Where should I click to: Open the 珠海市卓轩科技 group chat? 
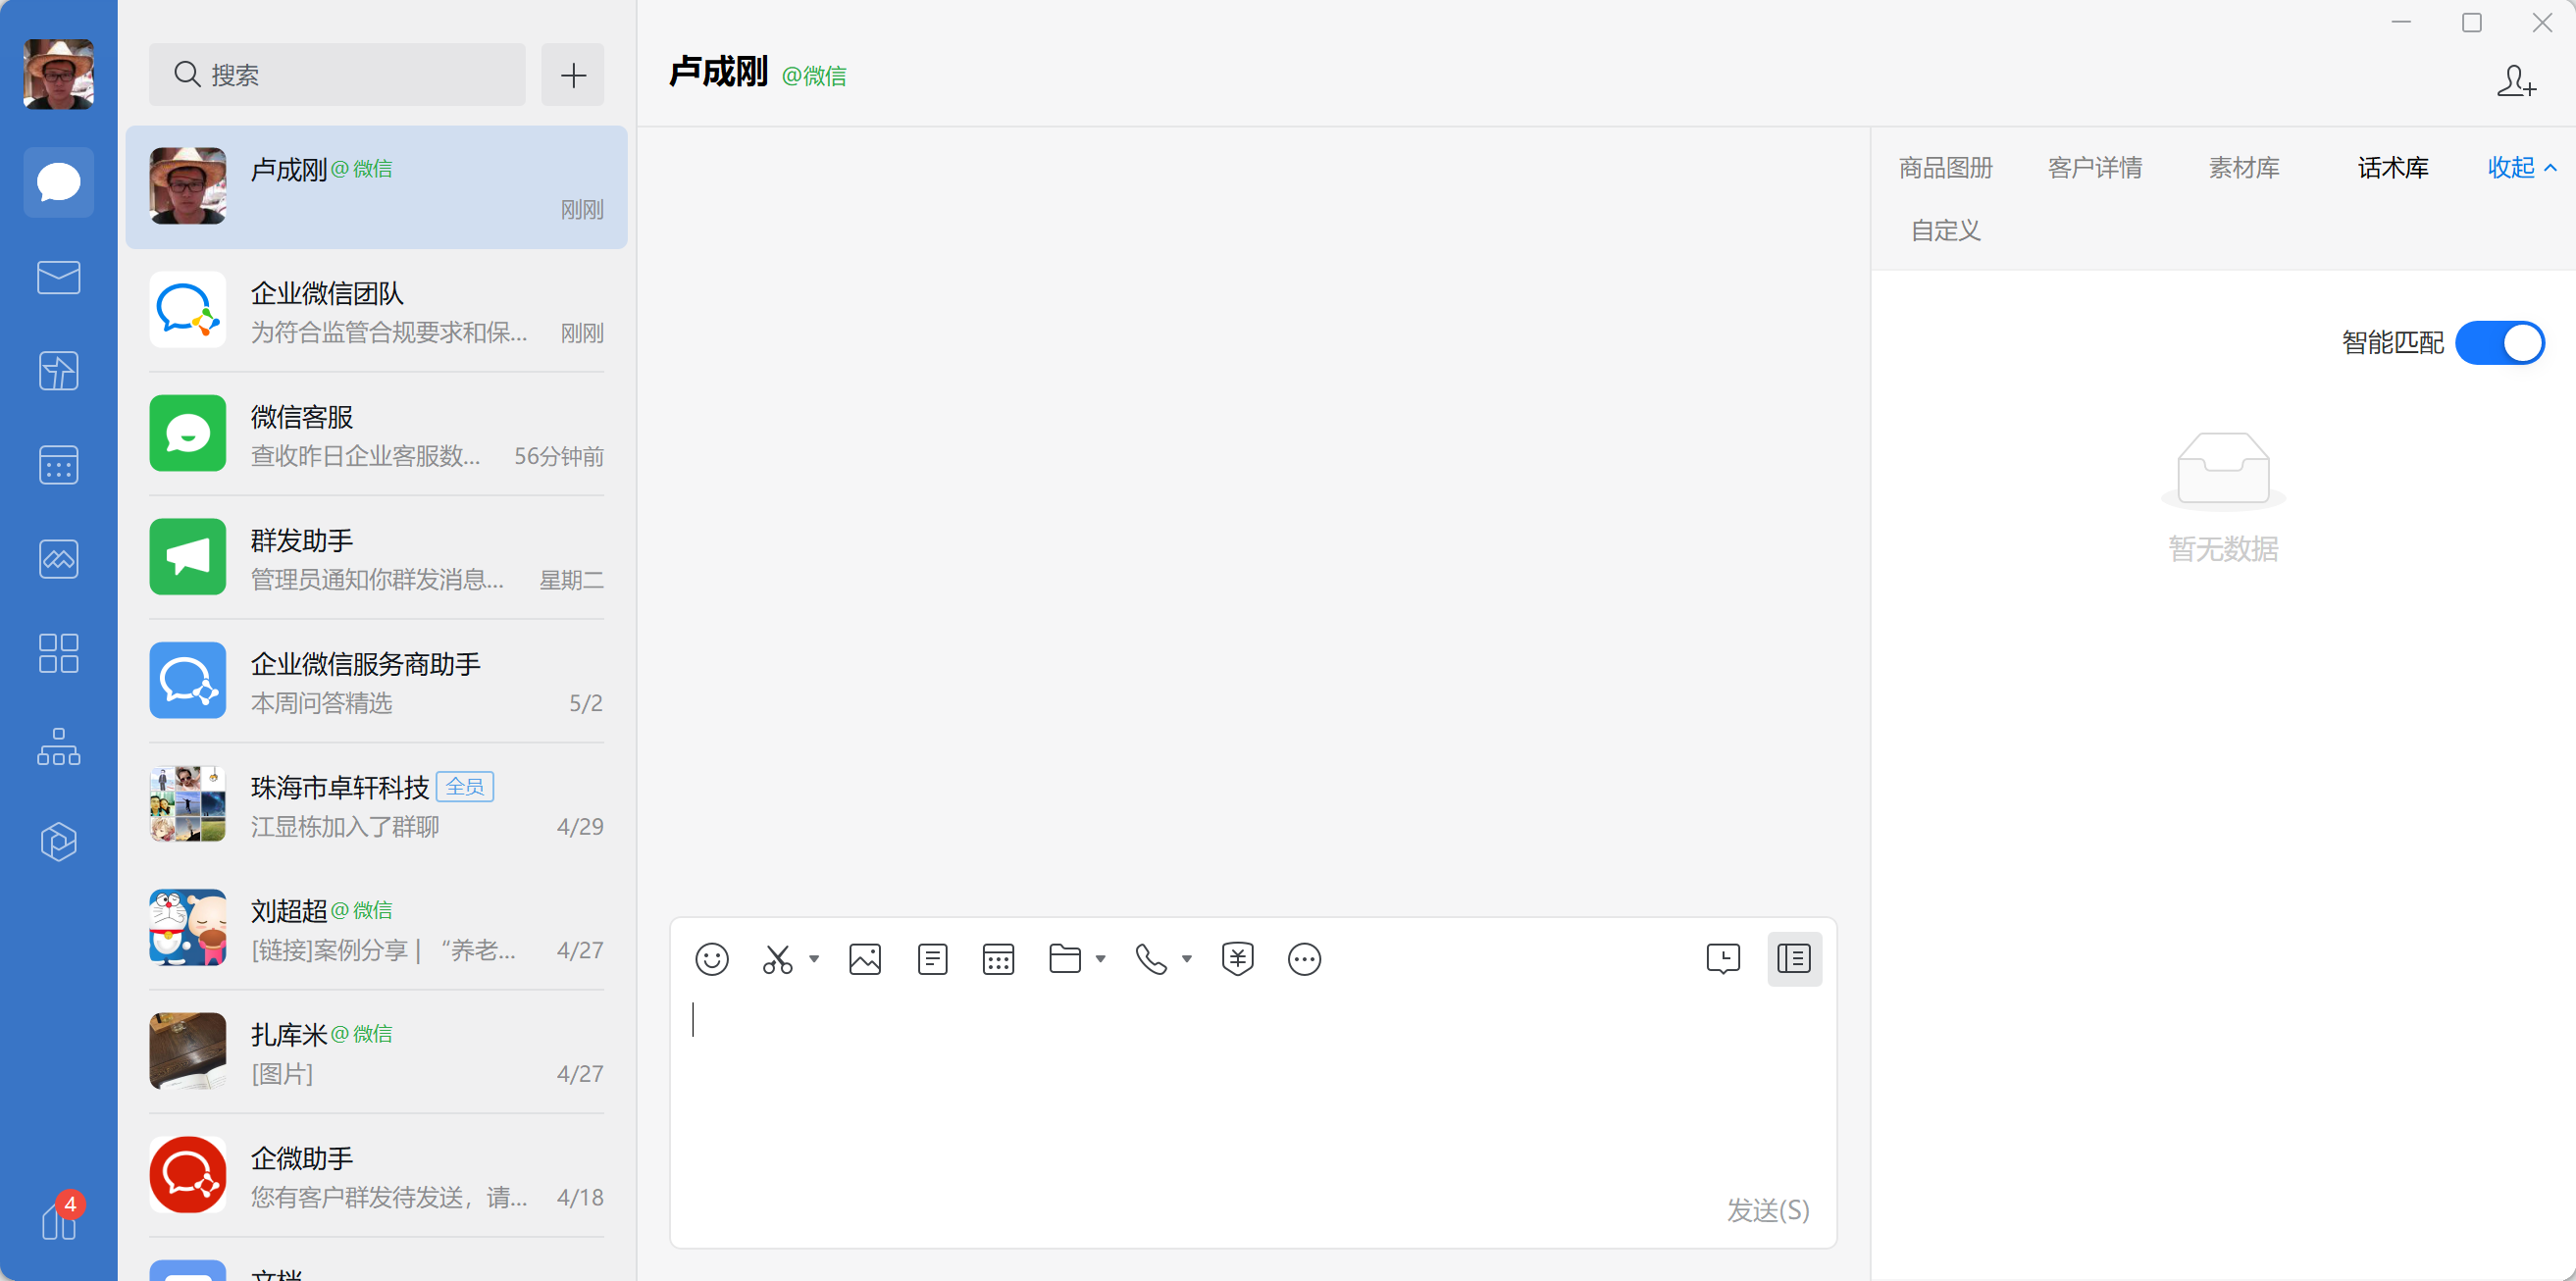(x=376, y=805)
